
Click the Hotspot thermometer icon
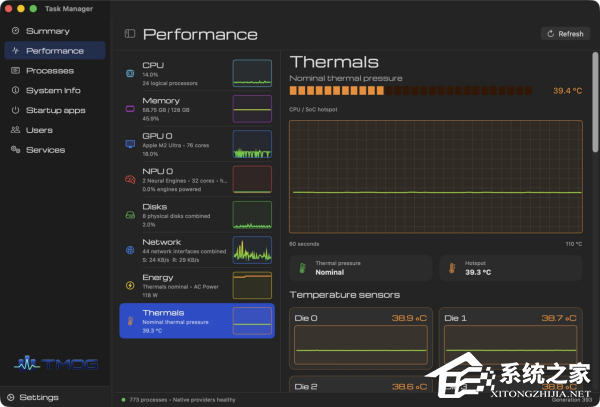tap(452, 268)
